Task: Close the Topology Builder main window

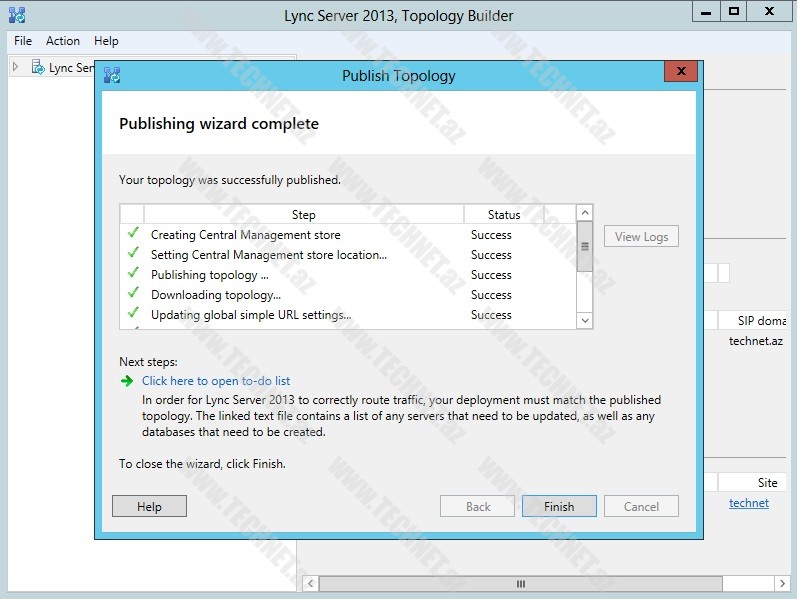Action: click(x=770, y=12)
